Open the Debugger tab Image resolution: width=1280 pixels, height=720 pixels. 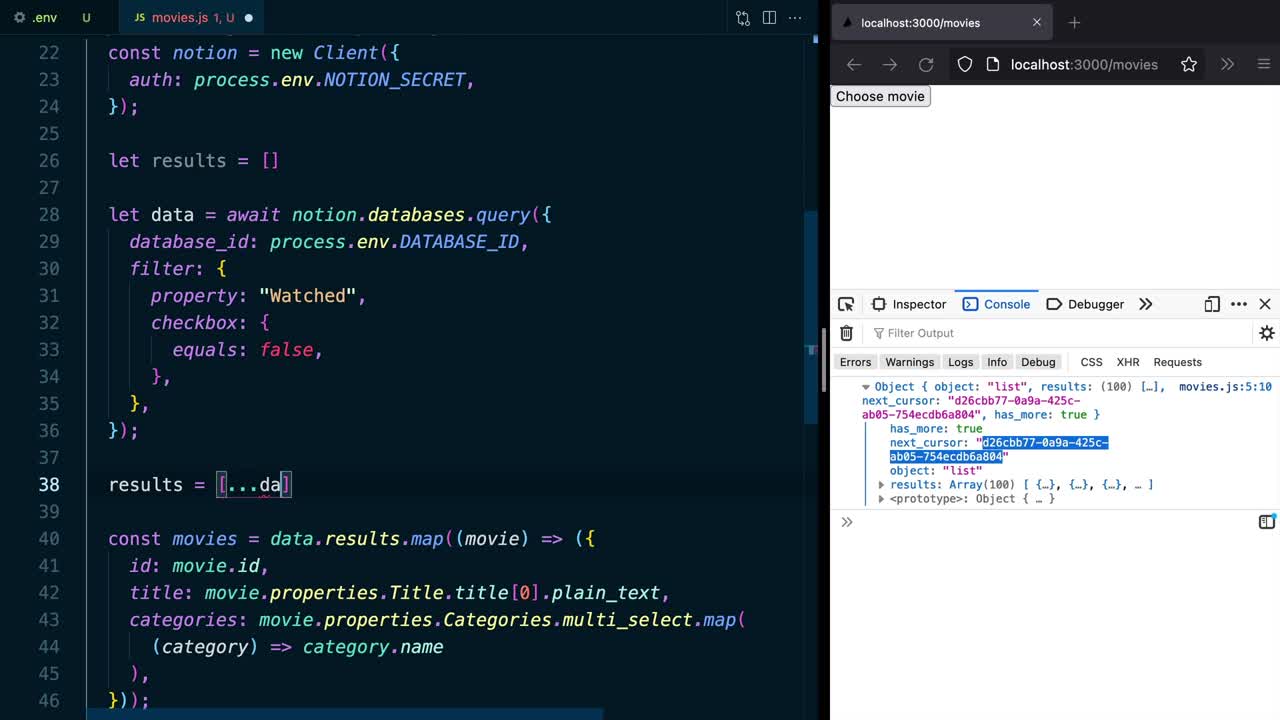coord(1096,304)
